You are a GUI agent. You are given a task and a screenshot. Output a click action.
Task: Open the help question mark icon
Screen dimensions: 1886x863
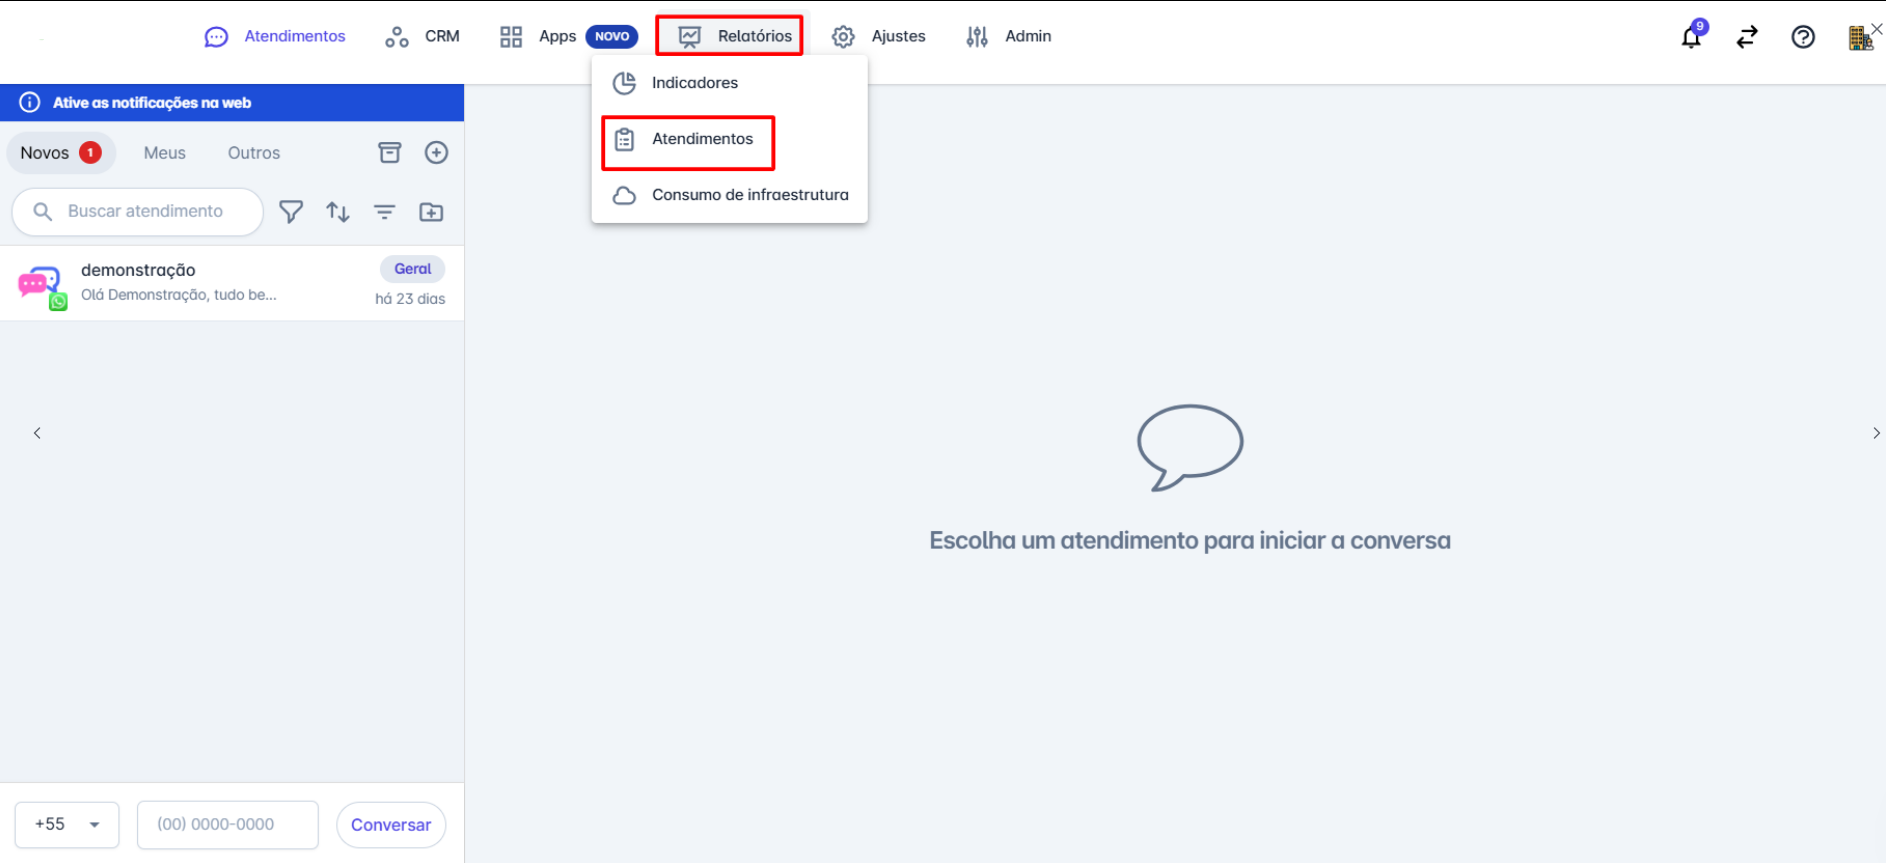1802,38
